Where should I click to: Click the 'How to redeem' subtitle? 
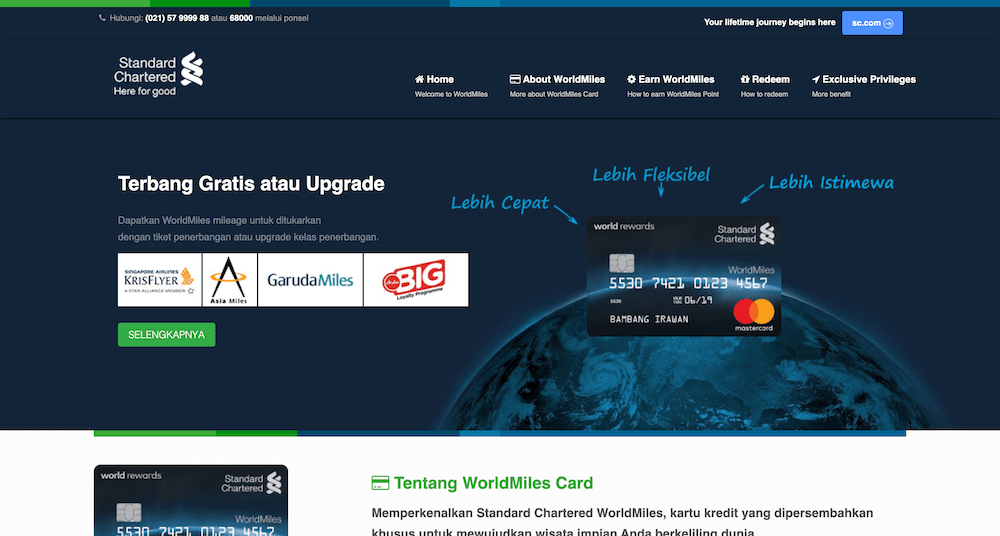[764, 94]
